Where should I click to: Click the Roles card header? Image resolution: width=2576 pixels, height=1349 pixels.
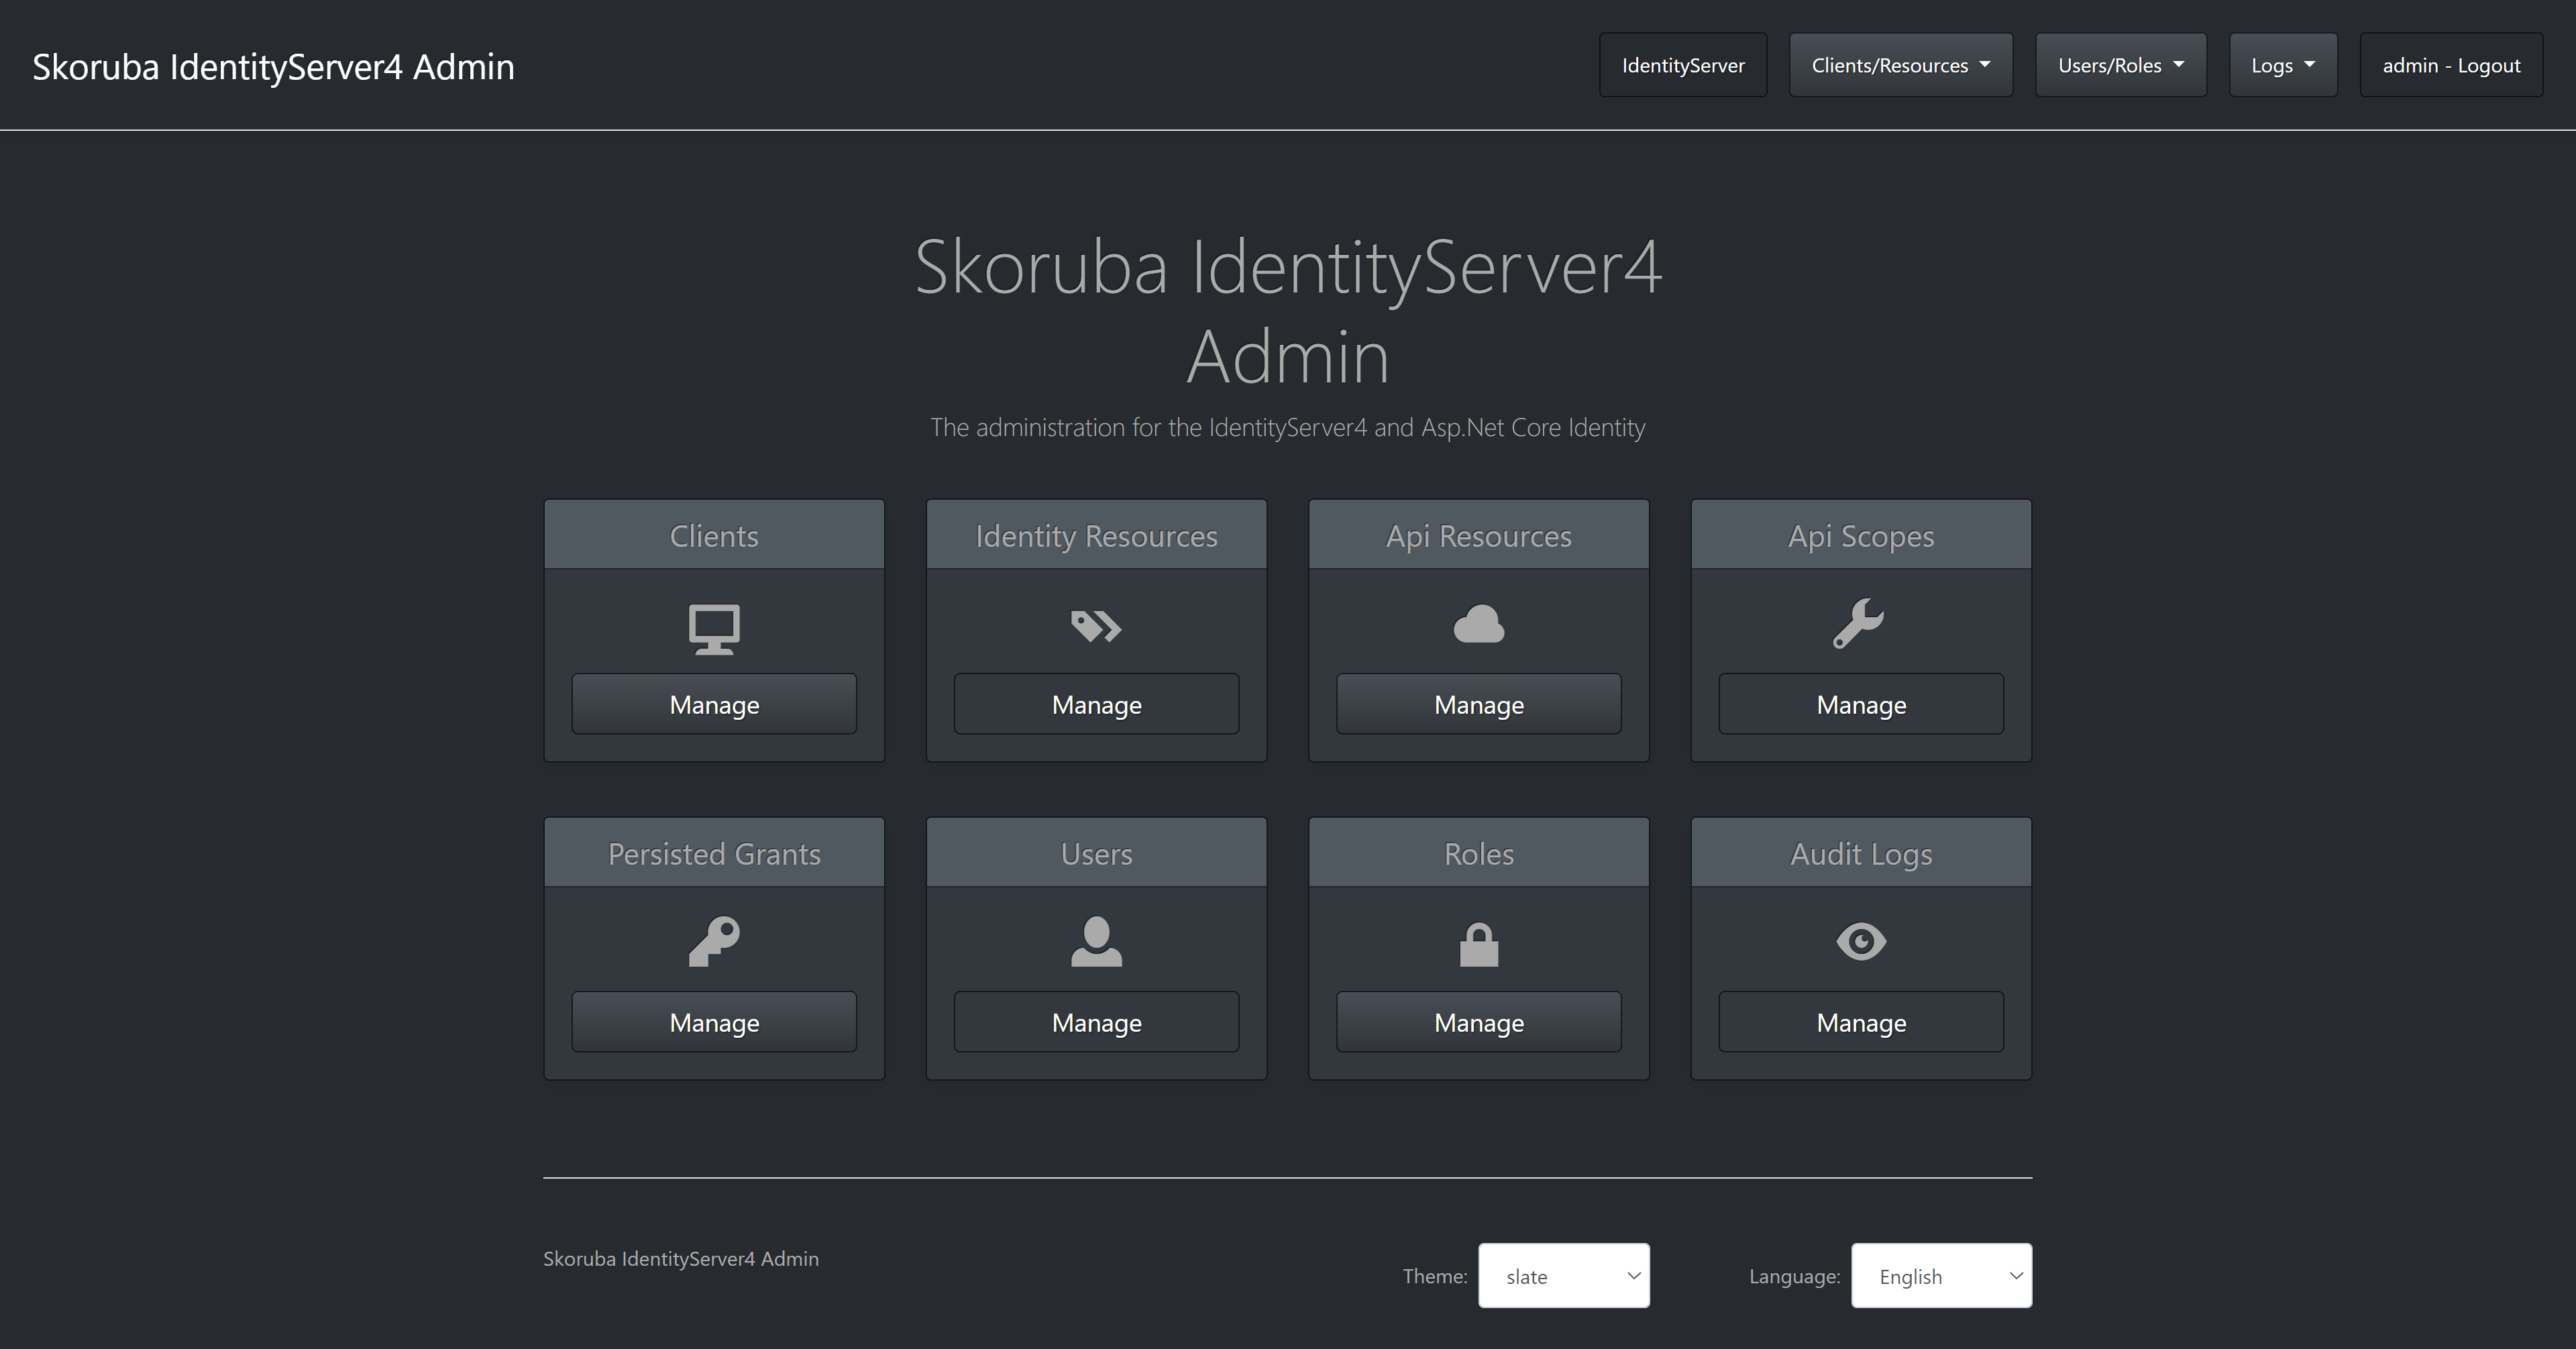tap(1478, 853)
